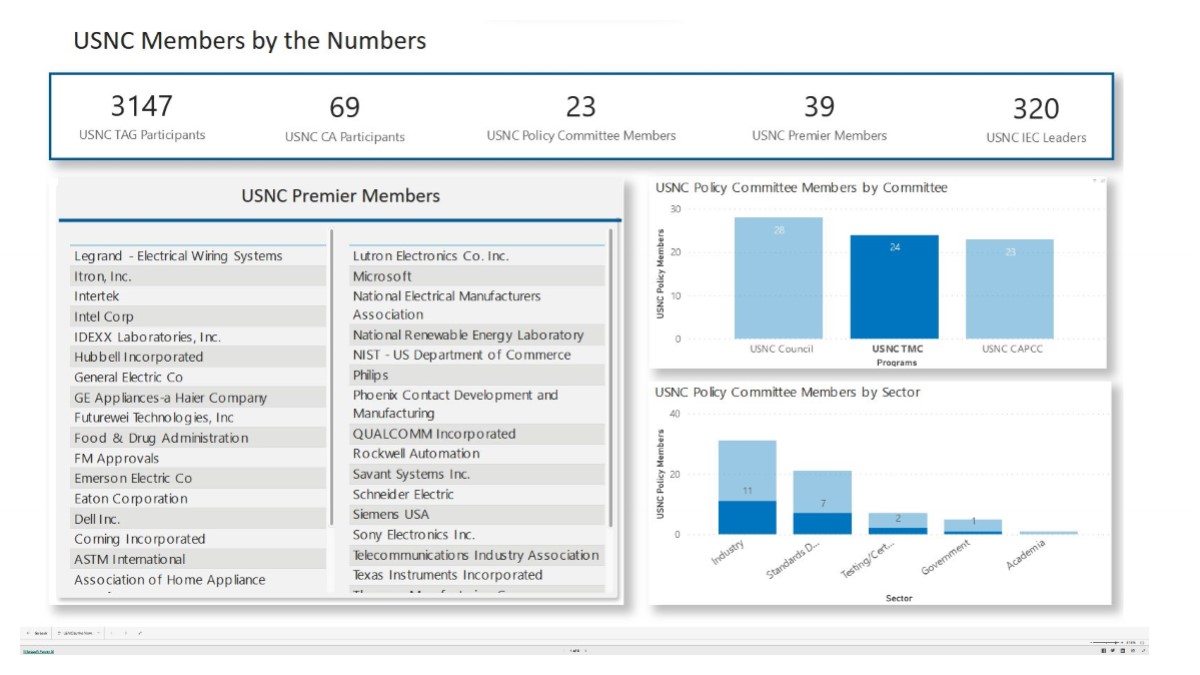Click the fit to page icon beside zoom
This screenshot has height=675, width=1200.
(1142, 642)
